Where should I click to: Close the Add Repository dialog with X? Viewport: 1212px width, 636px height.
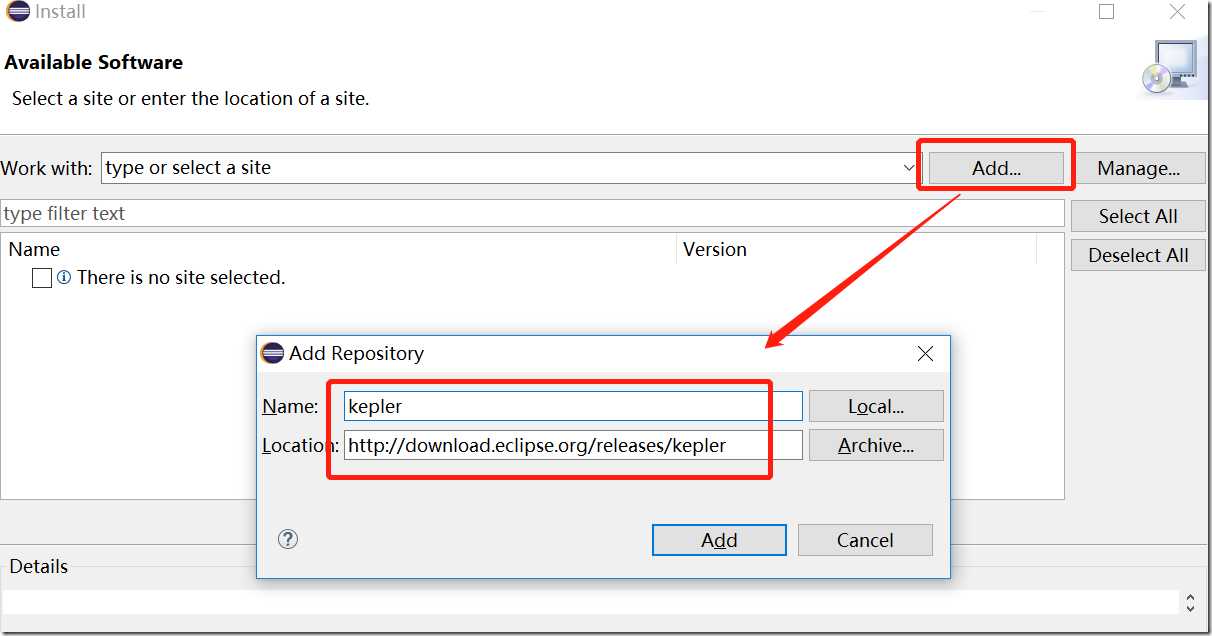pyautogui.click(x=925, y=354)
